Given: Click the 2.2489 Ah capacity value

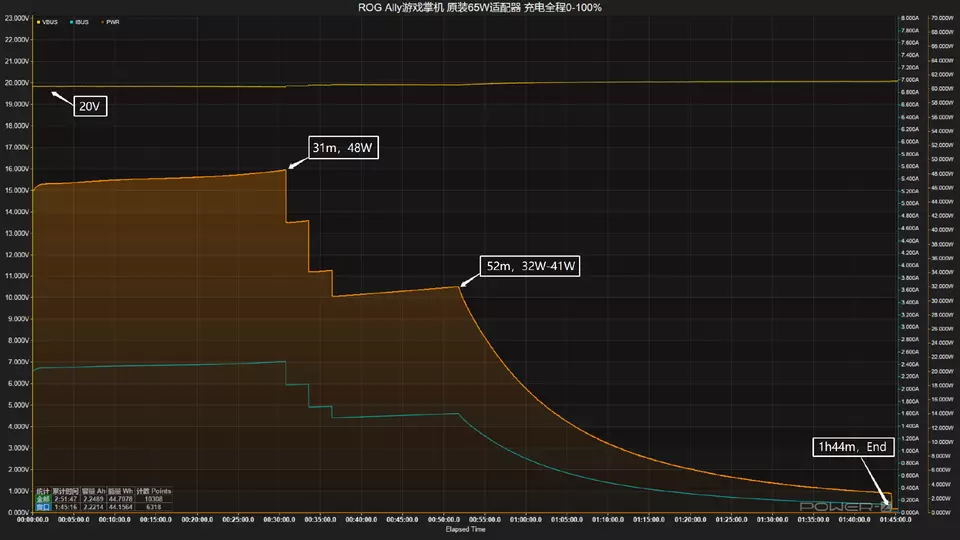Looking at the screenshot, I should (93, 499).
